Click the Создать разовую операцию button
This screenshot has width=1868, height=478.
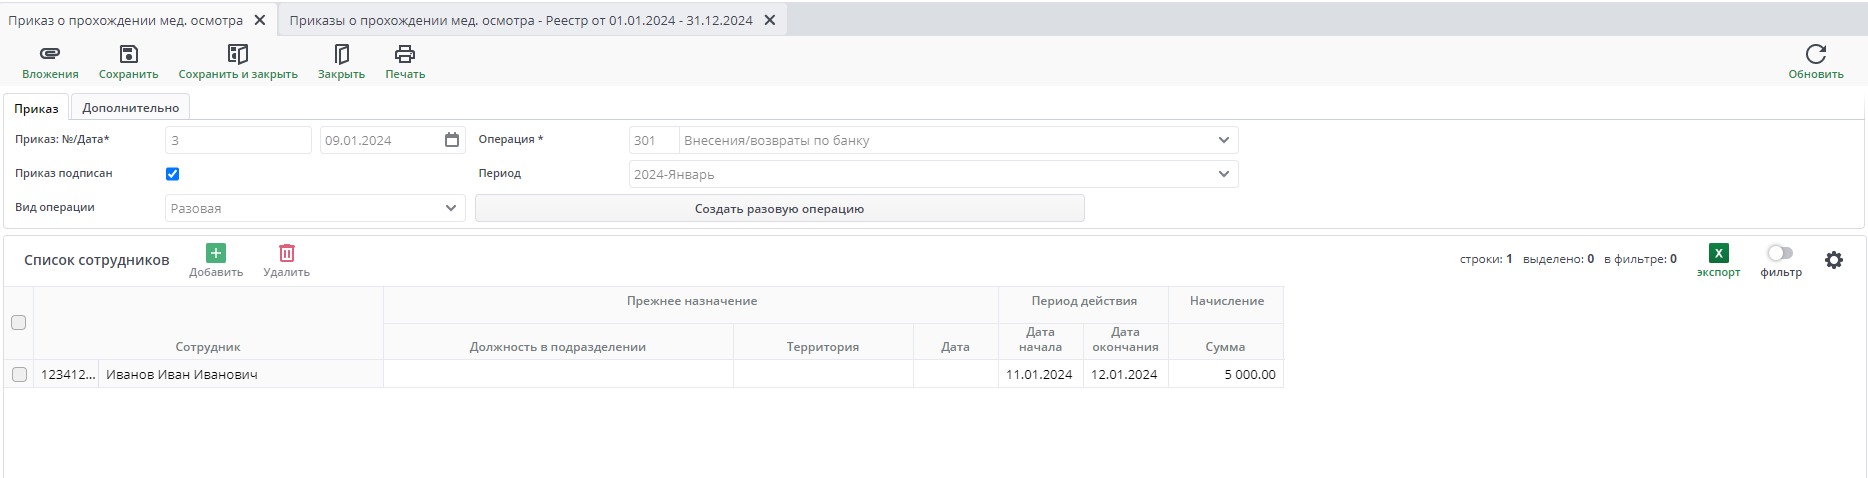point(779,209)
